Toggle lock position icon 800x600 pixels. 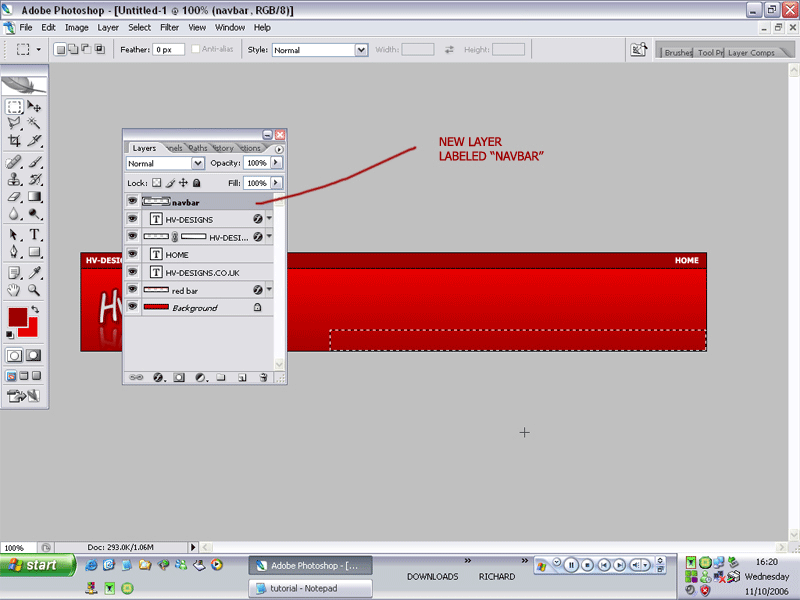click(183, 183)
